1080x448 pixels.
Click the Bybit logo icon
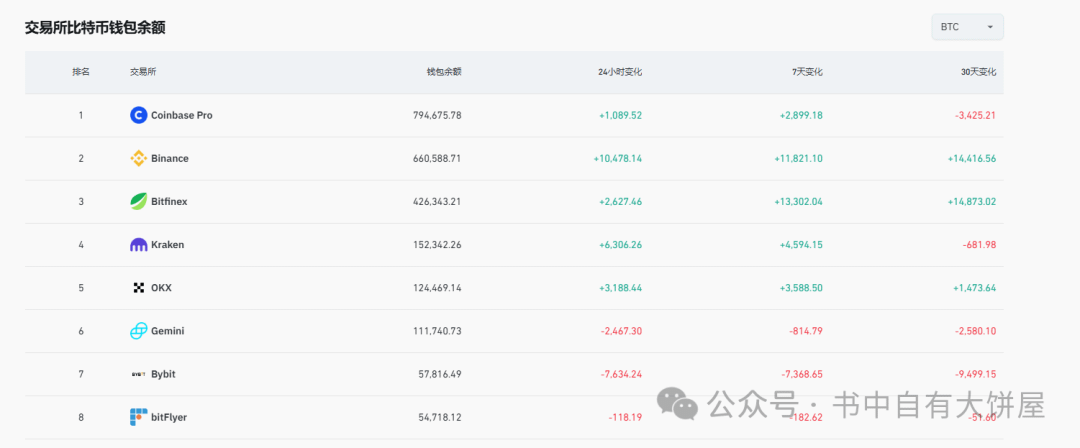coord(138,374)
